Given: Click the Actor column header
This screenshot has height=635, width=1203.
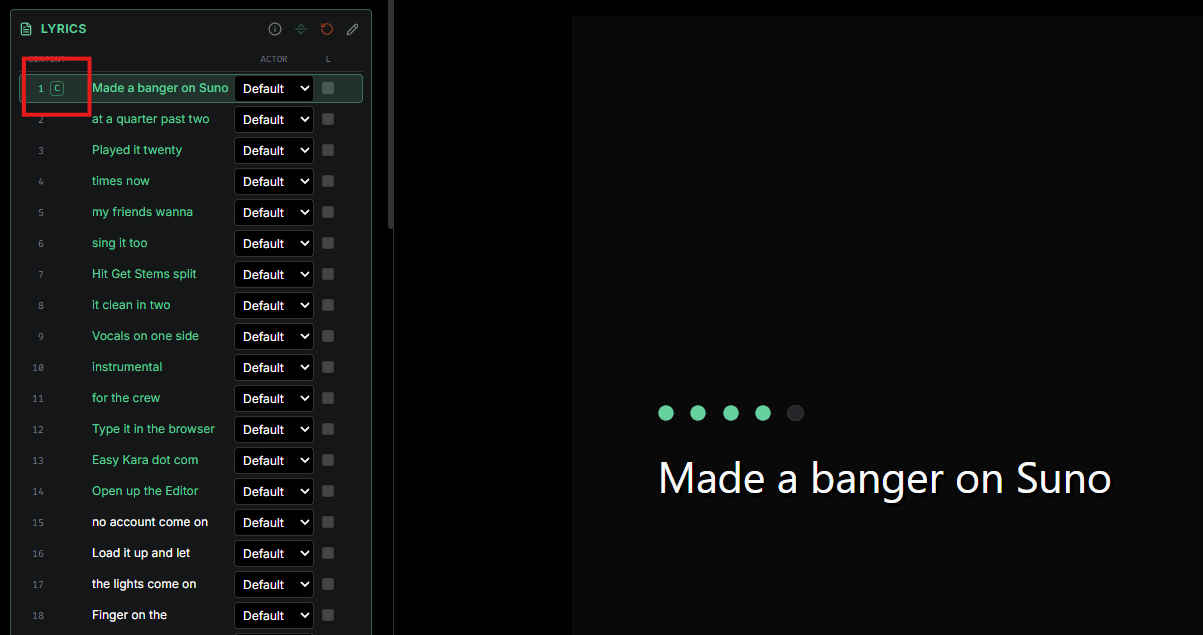Looking at the screenshot, I should pos(274,60).
